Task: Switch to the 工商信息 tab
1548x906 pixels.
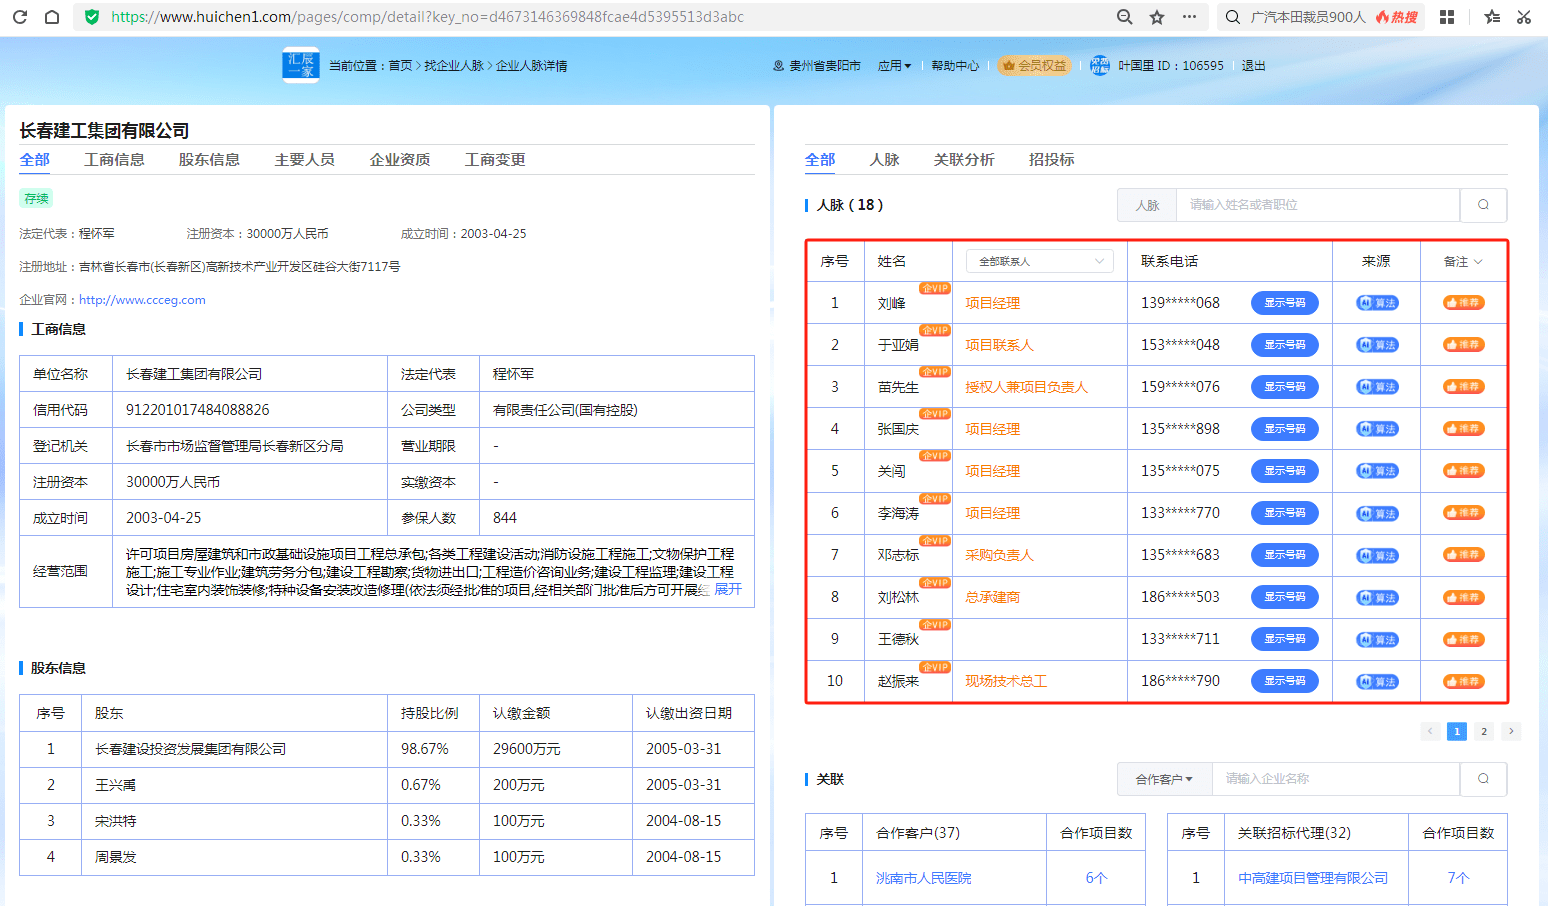Action: tap(114, 160)
